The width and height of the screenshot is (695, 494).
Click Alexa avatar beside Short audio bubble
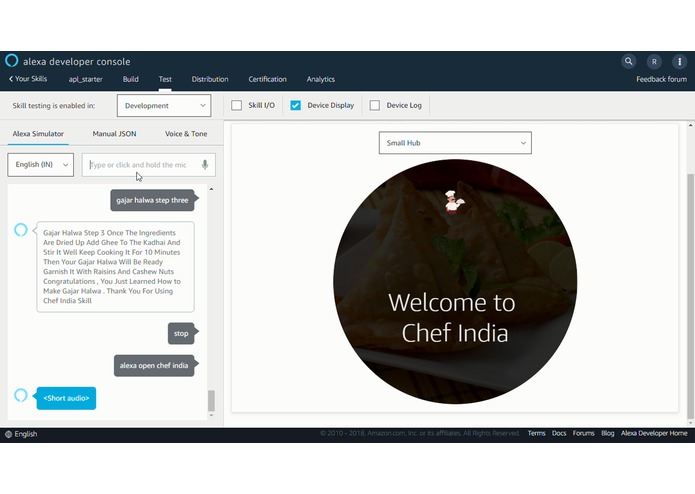pyautogui.click(x=20, y=395)
